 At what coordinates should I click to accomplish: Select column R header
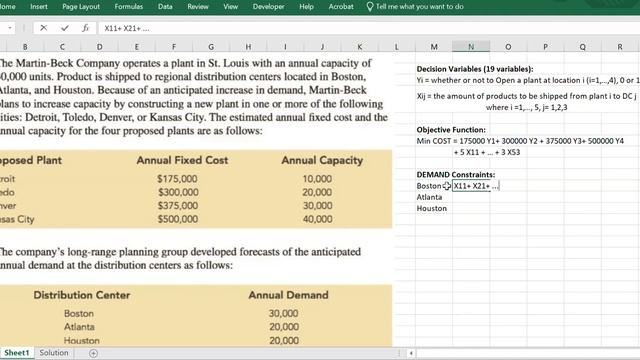pos(620,47)
